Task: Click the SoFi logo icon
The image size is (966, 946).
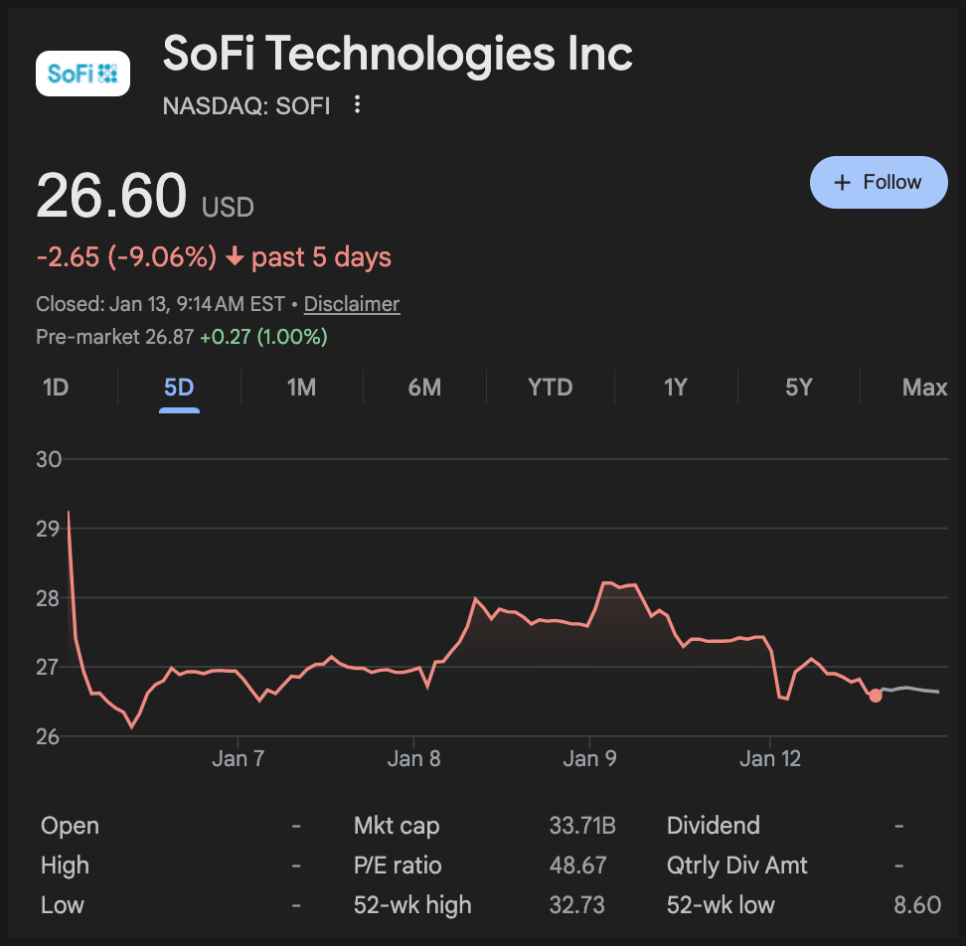Action: click(x=83, y=73)
